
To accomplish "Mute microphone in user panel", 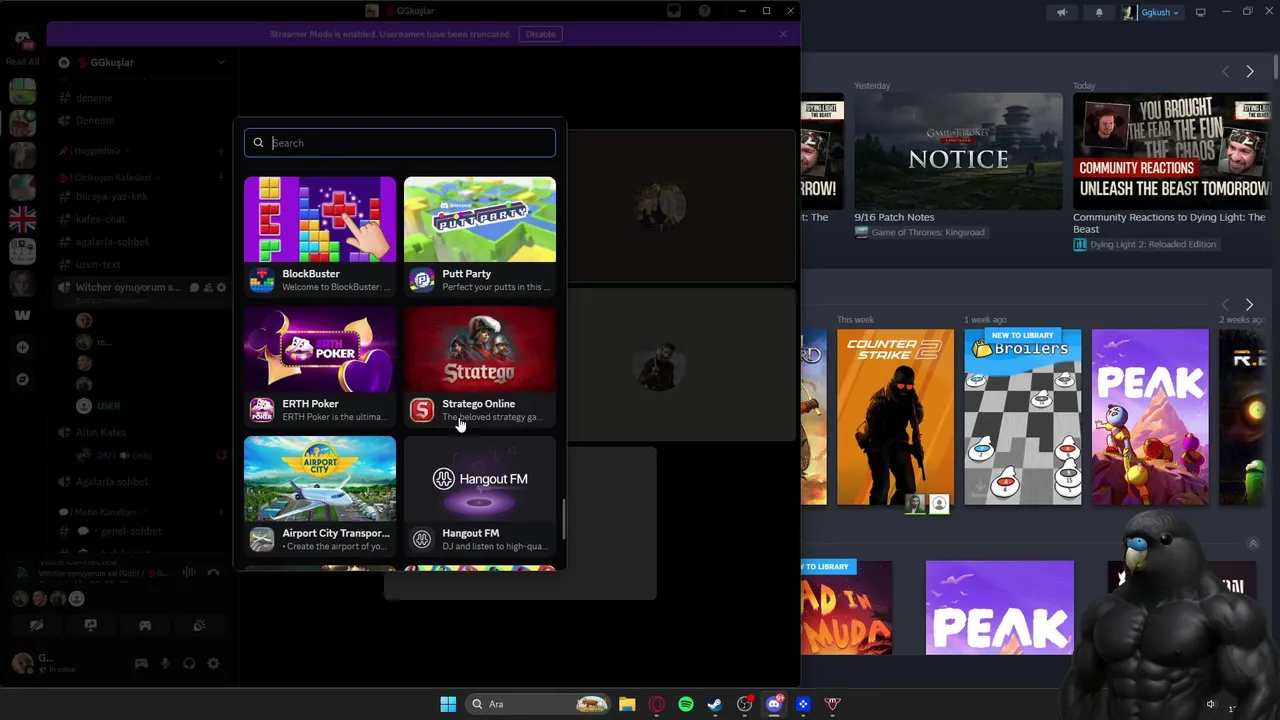I will pyautogui.click(x=165, y=664).
